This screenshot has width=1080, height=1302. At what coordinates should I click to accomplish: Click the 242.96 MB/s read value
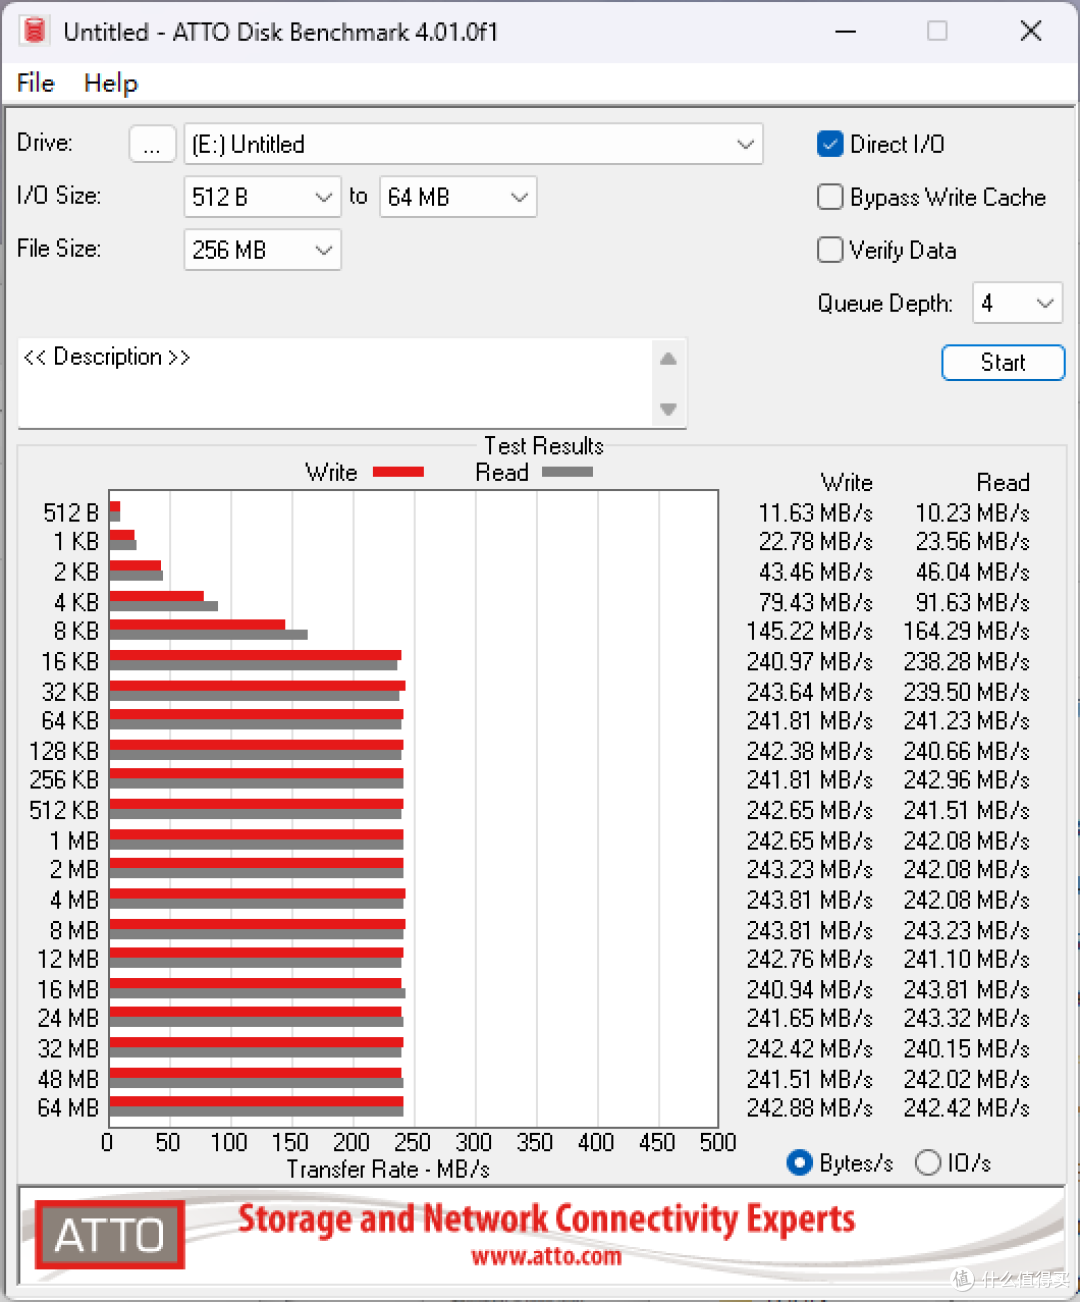(x=966, y=780)
